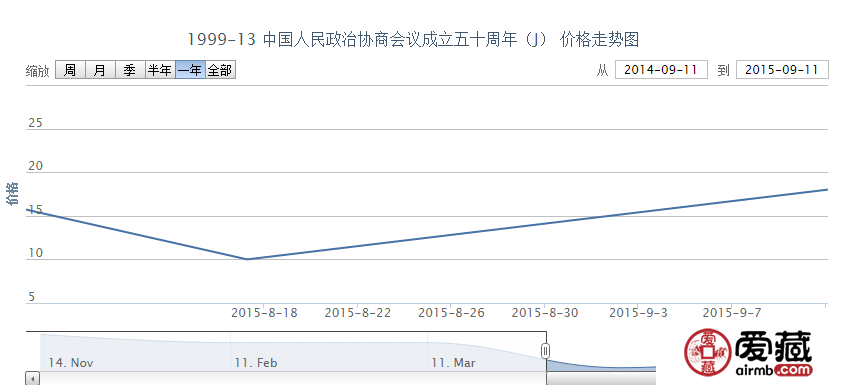Select the 一年 (one year) zoom button
841x385 pixels.
coord(190,70)
